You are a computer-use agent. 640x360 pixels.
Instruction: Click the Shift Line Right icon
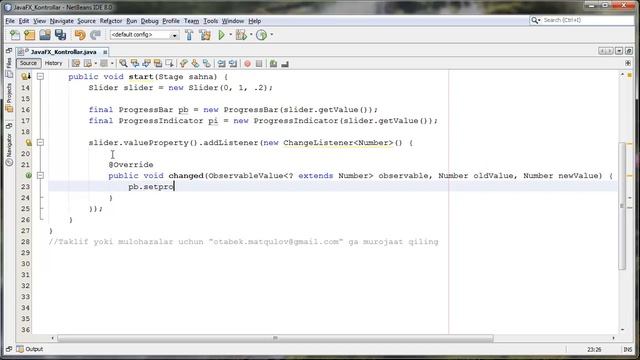point(233,64)
